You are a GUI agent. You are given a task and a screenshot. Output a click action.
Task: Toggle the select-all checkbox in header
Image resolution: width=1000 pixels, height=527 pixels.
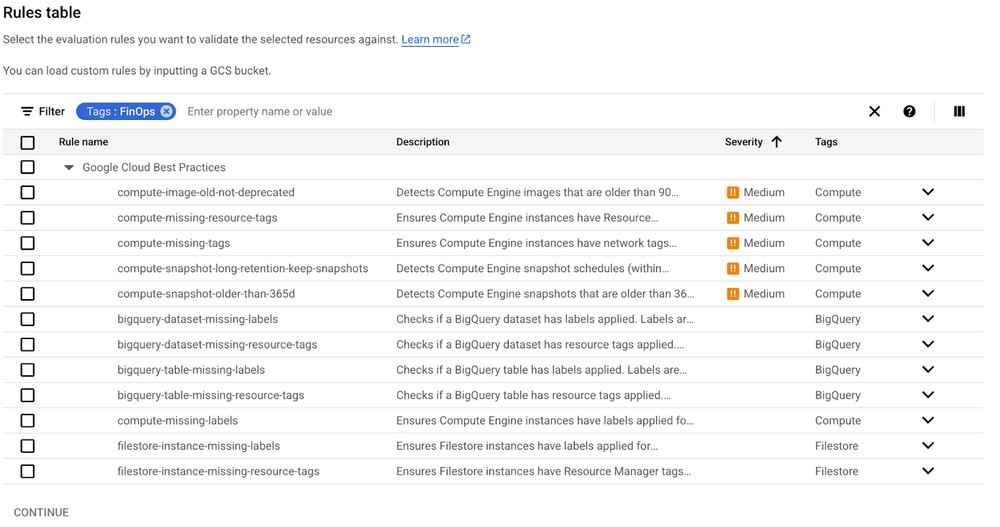28,142
